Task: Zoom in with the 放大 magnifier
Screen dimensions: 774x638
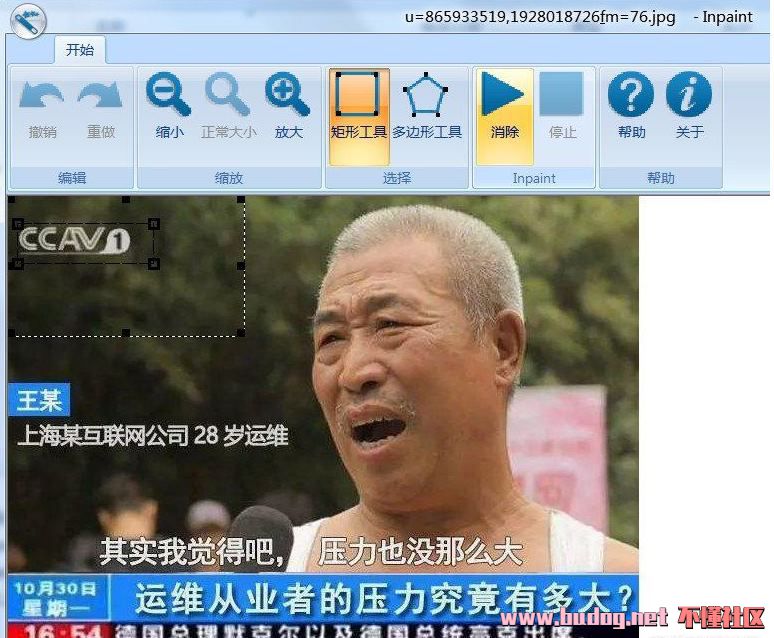Action: (x=288, y=97)
